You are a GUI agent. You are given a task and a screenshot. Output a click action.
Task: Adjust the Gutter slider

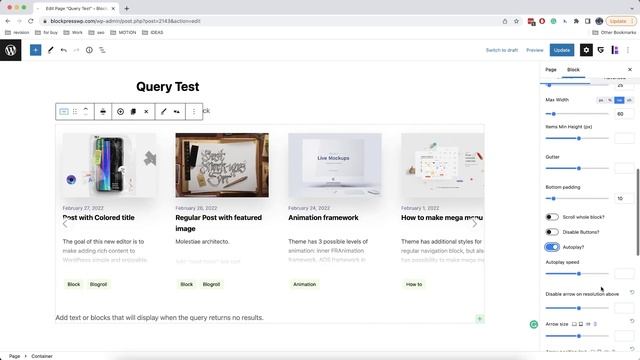[577, 169]
